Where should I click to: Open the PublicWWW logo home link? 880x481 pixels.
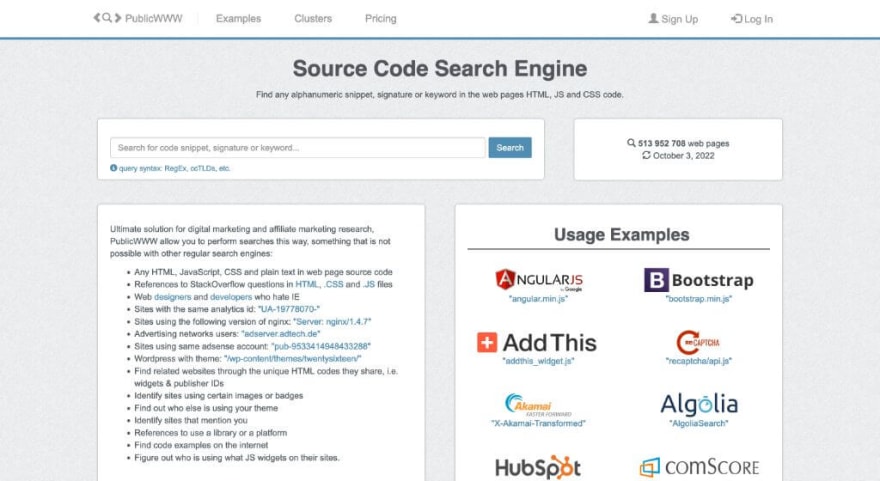click(138, 19)
